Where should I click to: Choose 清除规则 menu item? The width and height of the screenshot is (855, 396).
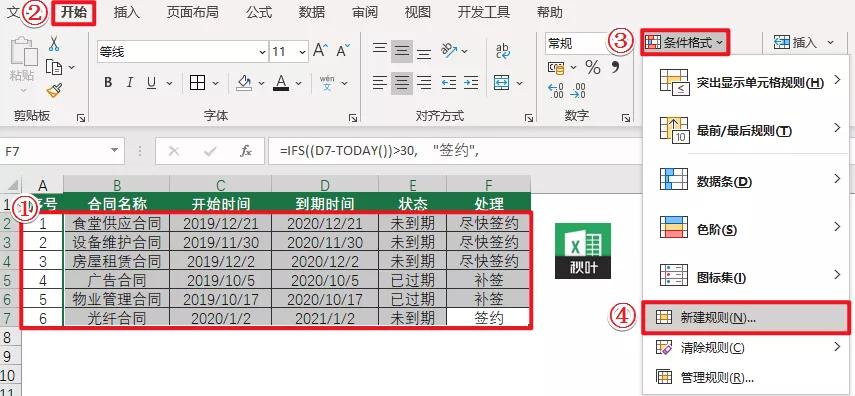click(x=746, y=347)
